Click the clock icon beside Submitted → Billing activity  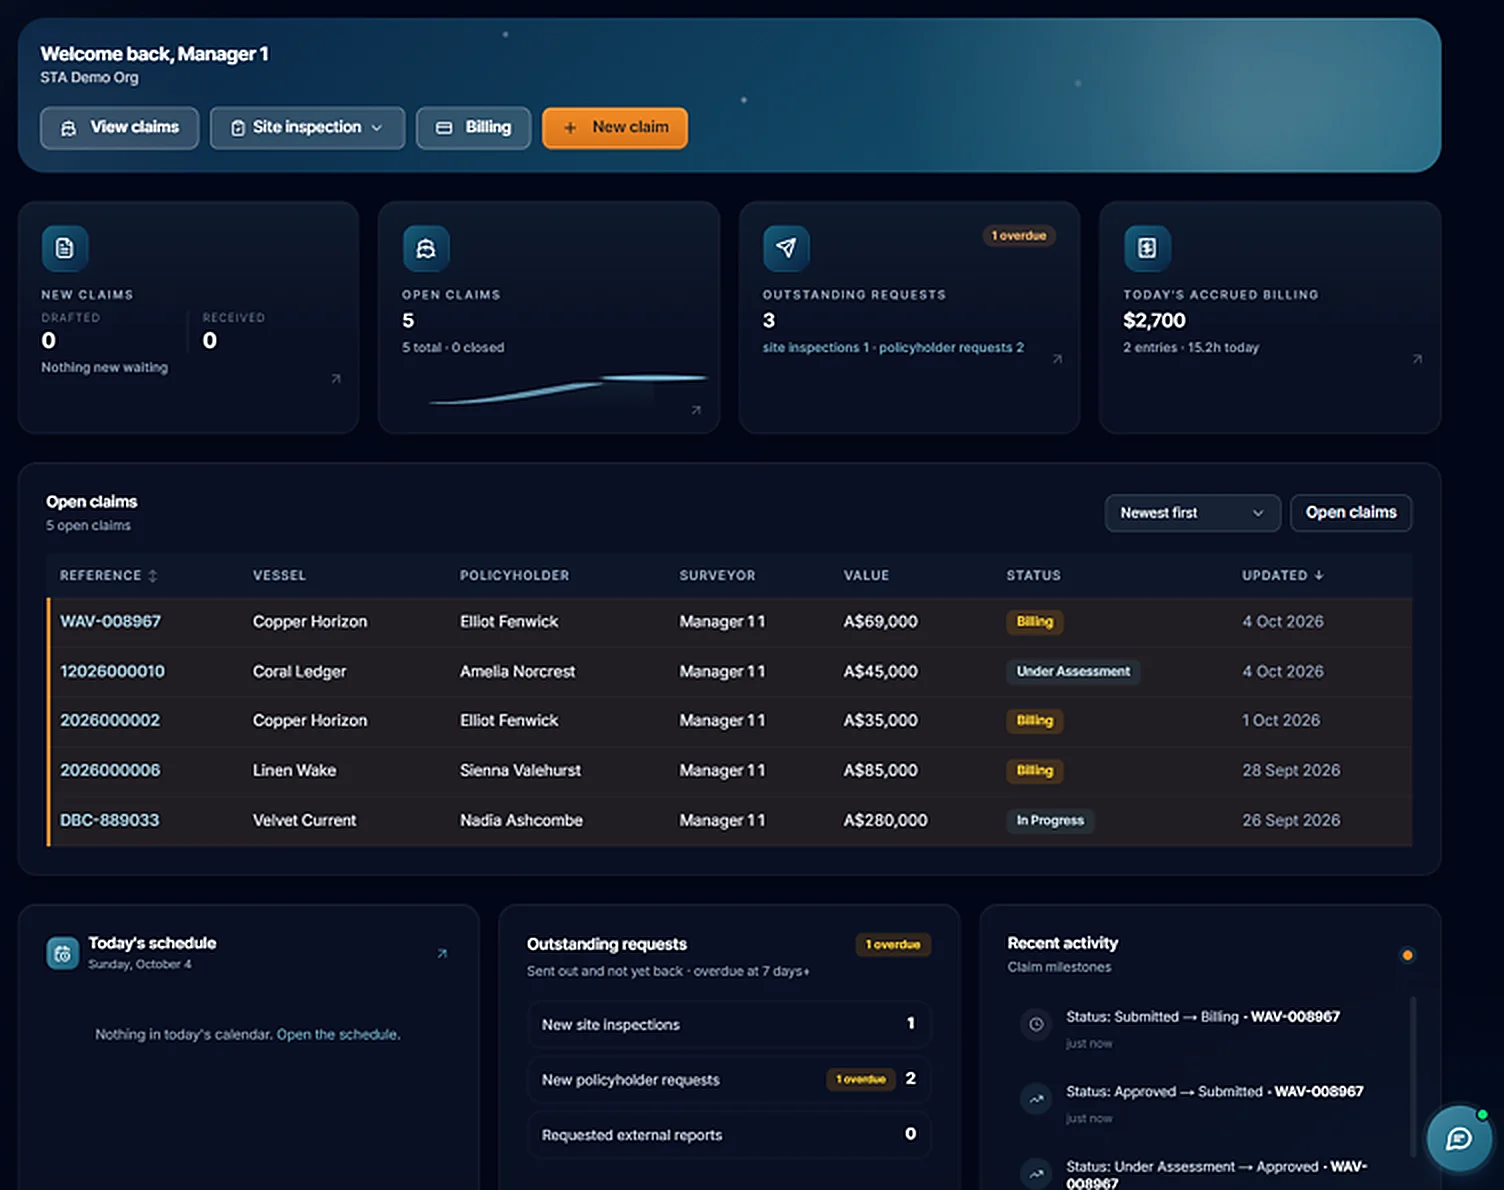(x=1036, y=1025)
